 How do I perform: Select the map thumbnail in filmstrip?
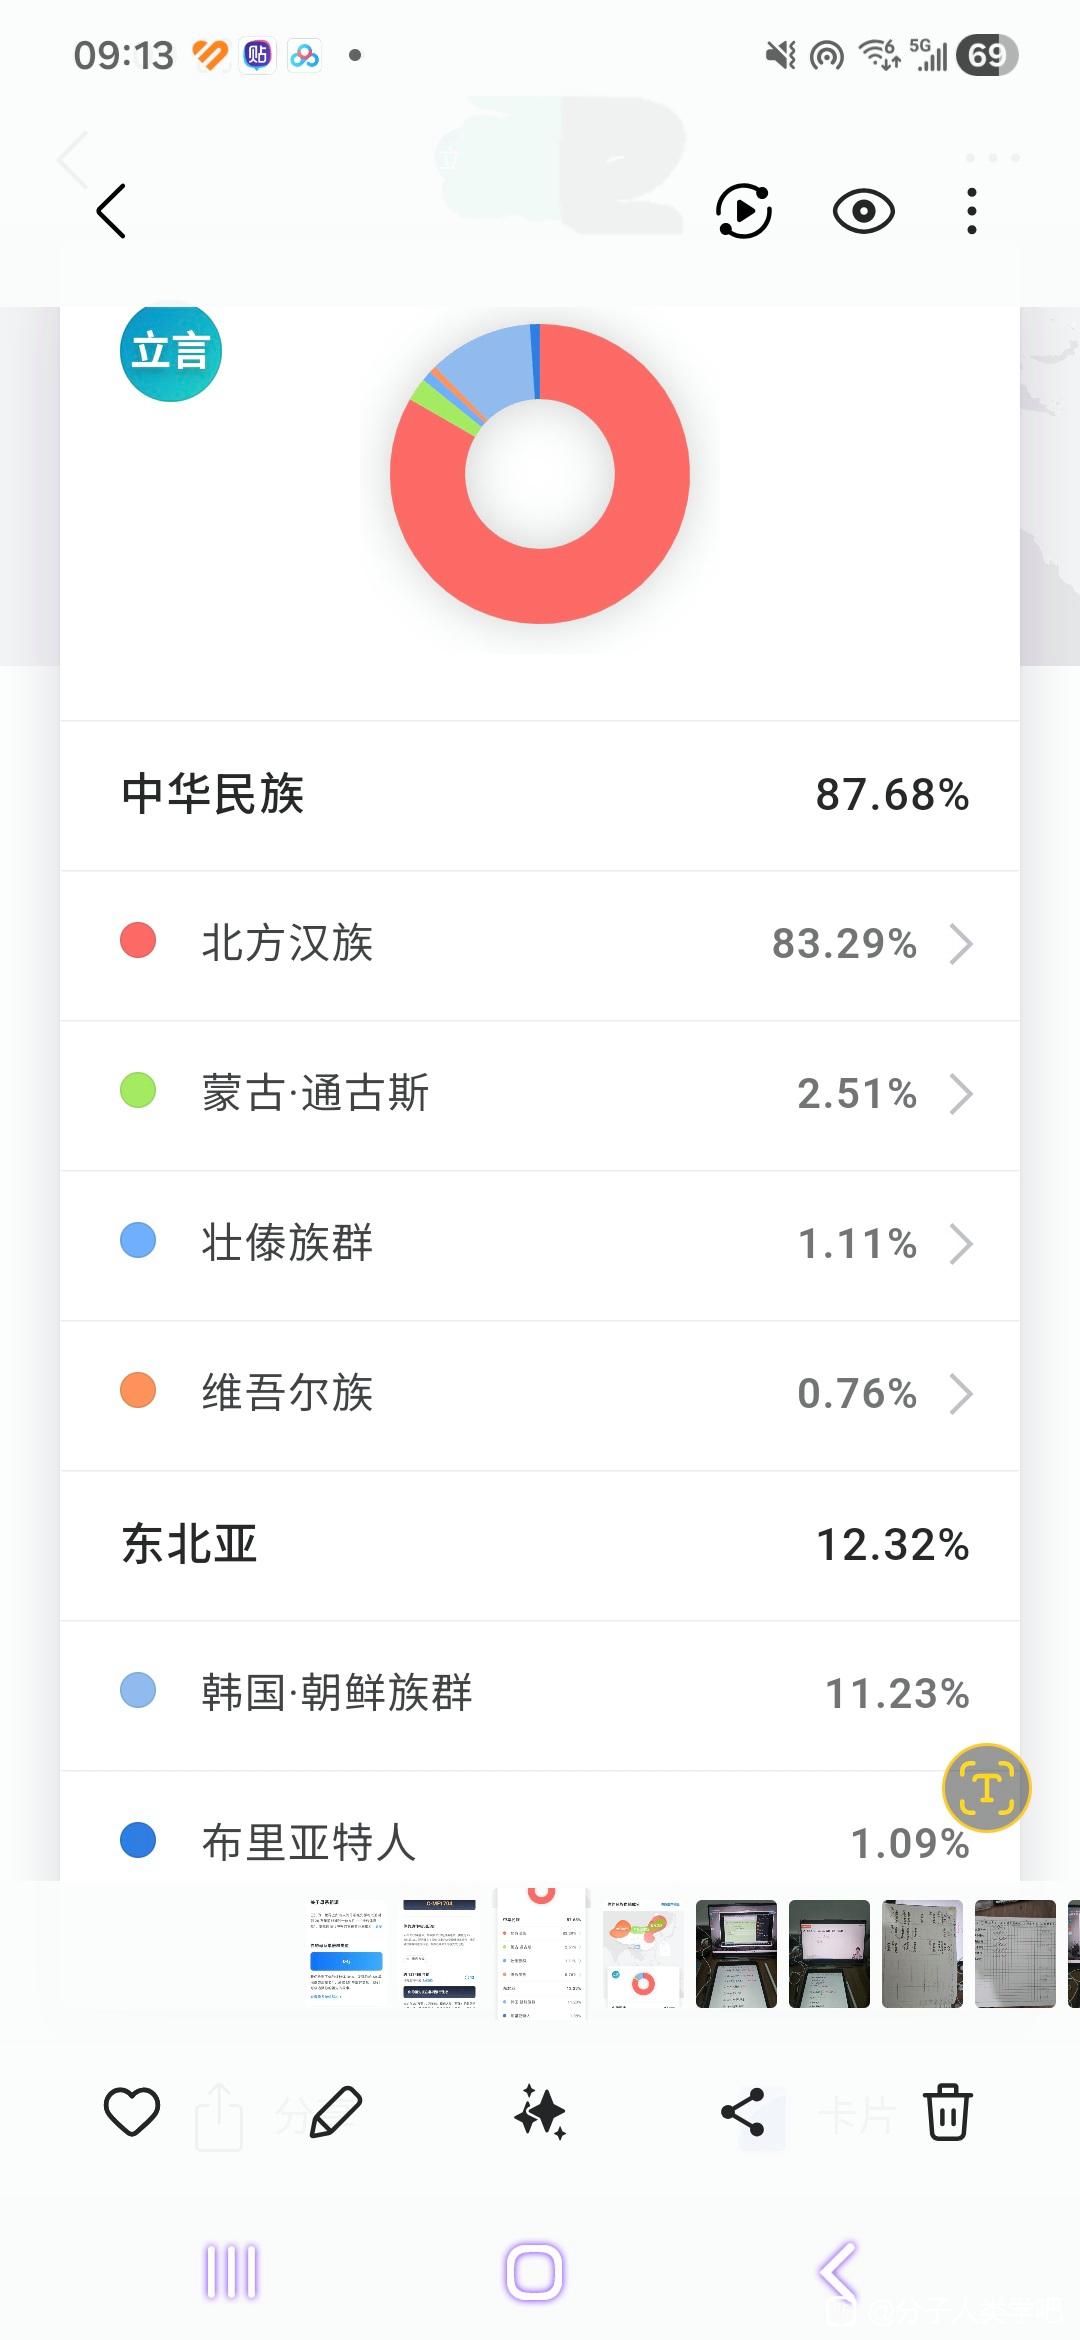pyautogui.click(x=643, y=1953)
